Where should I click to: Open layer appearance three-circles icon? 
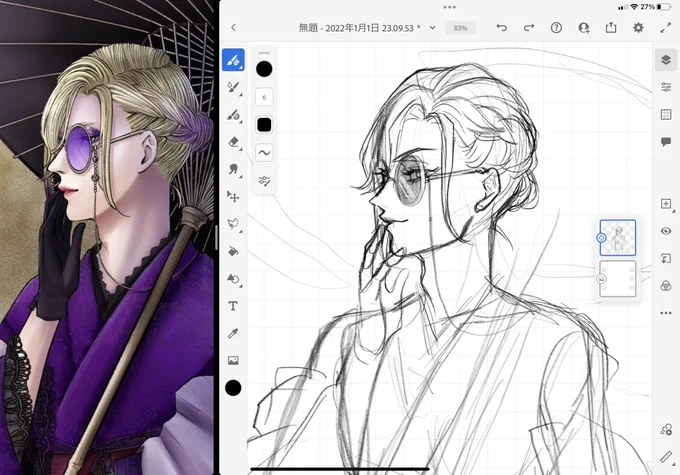click(666, 286)
